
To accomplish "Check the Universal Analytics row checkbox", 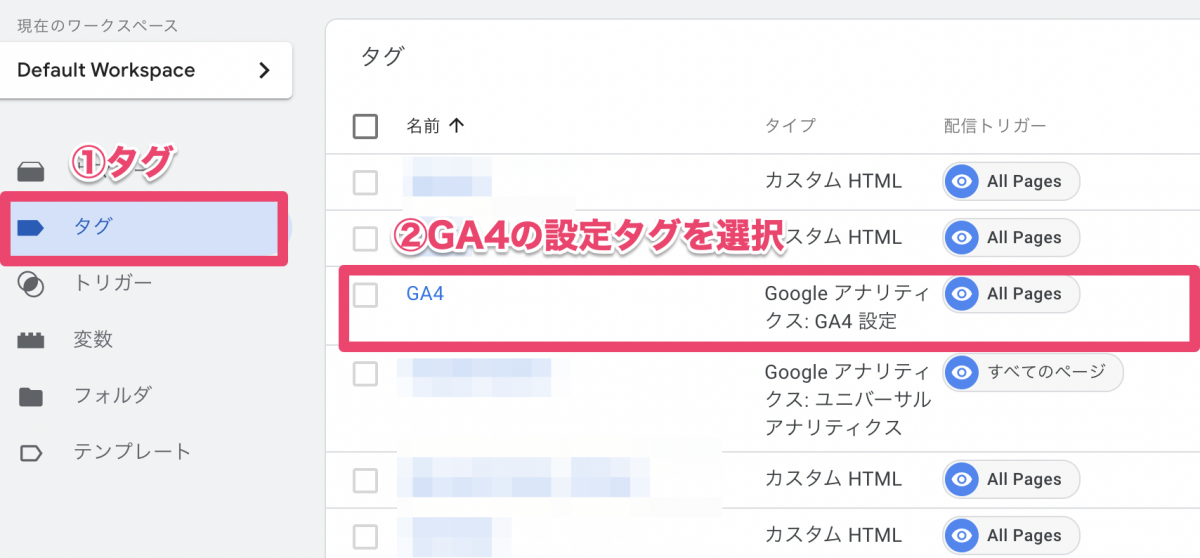I will click(x=366, y=373).
